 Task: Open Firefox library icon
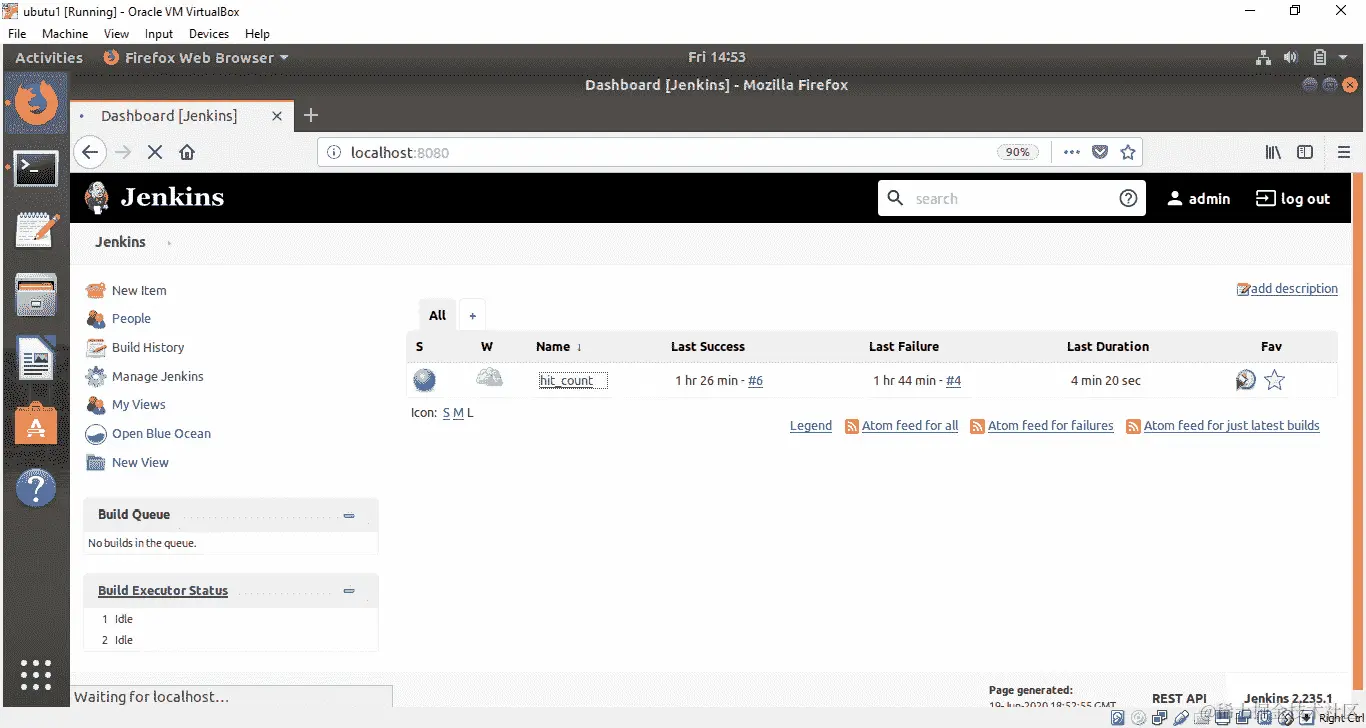pos(1273,152)
